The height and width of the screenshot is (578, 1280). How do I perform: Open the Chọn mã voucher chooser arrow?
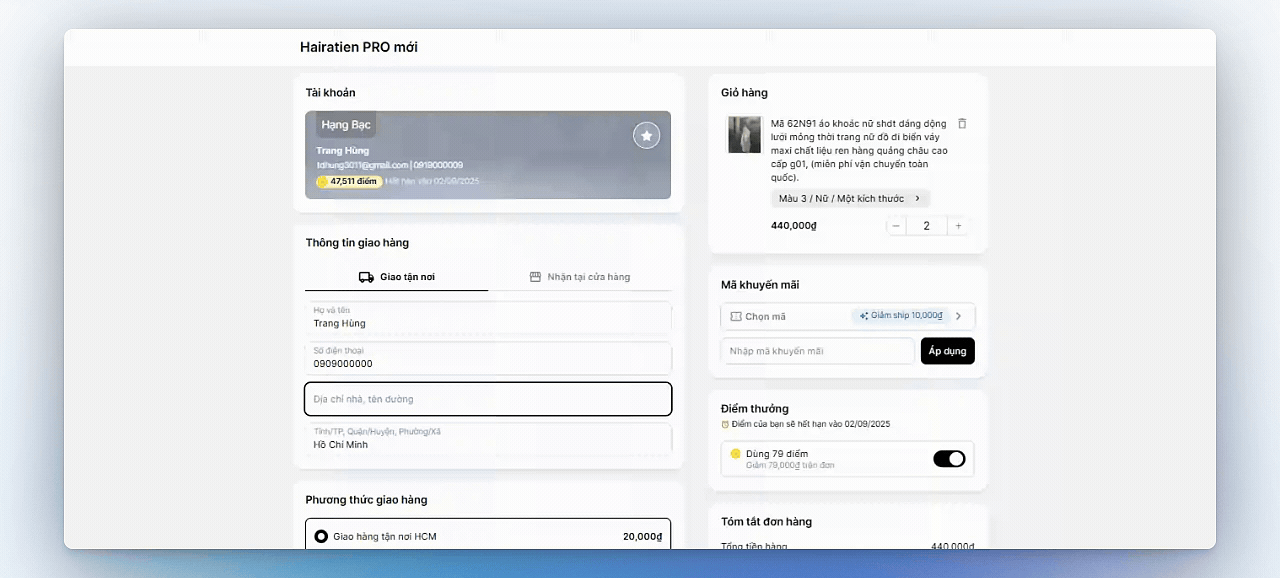(958, 316)
